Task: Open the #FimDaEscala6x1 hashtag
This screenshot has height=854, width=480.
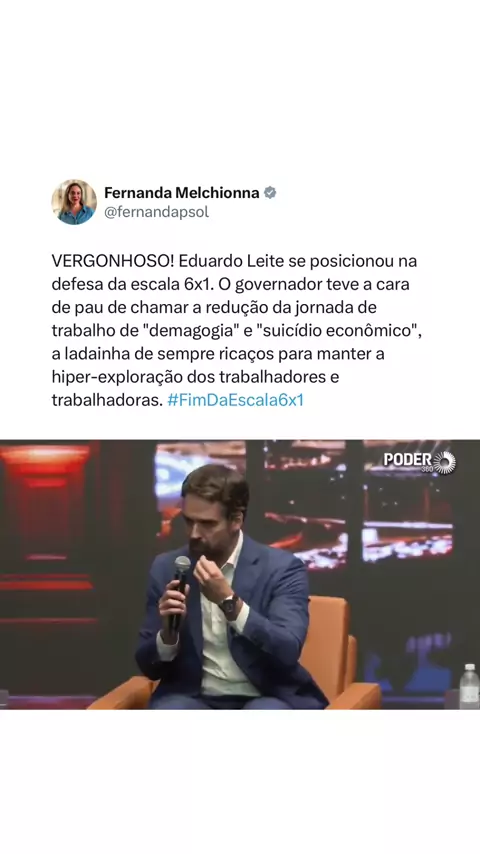Action: click(x=235, y=400)
